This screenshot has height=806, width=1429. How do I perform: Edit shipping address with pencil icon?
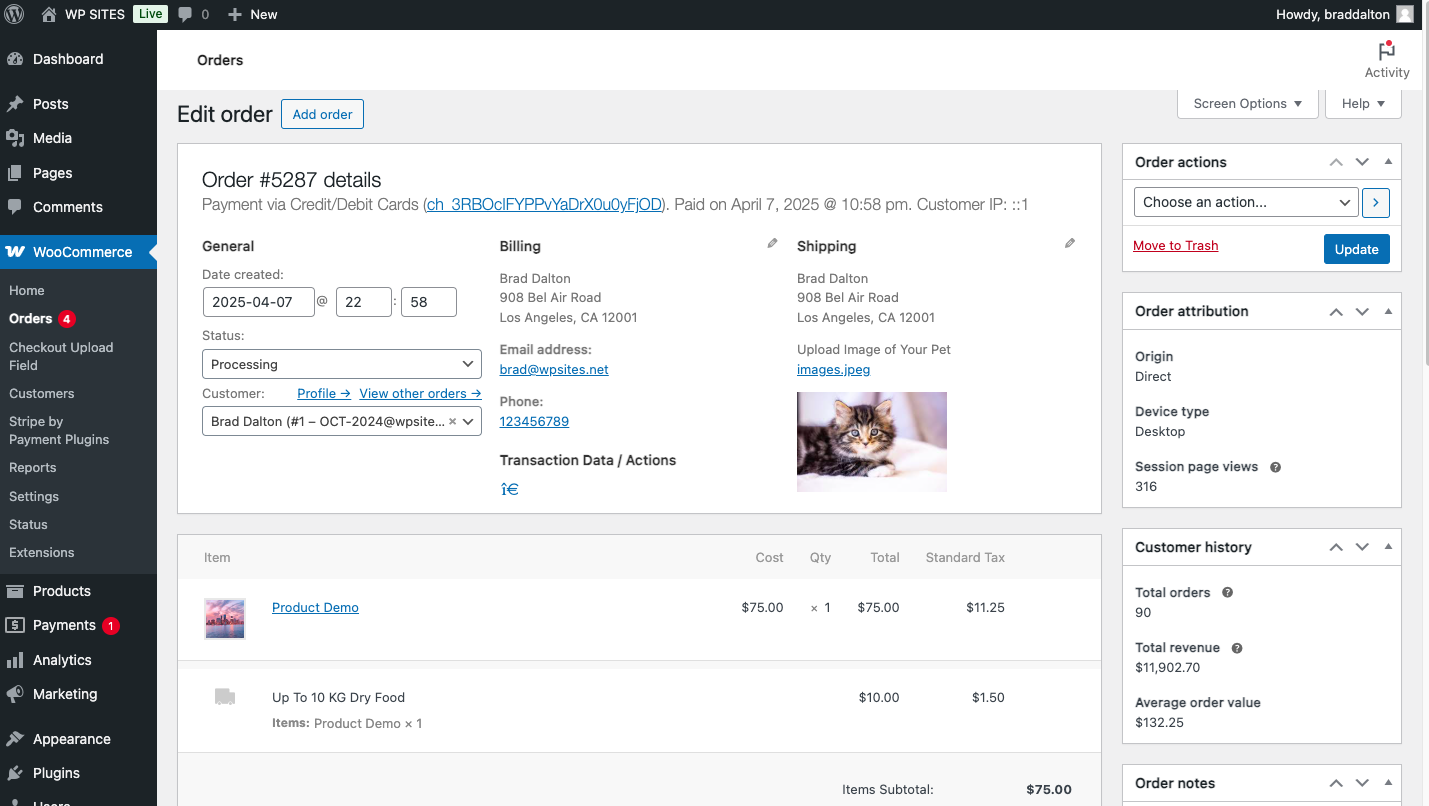click(1070, 243)
